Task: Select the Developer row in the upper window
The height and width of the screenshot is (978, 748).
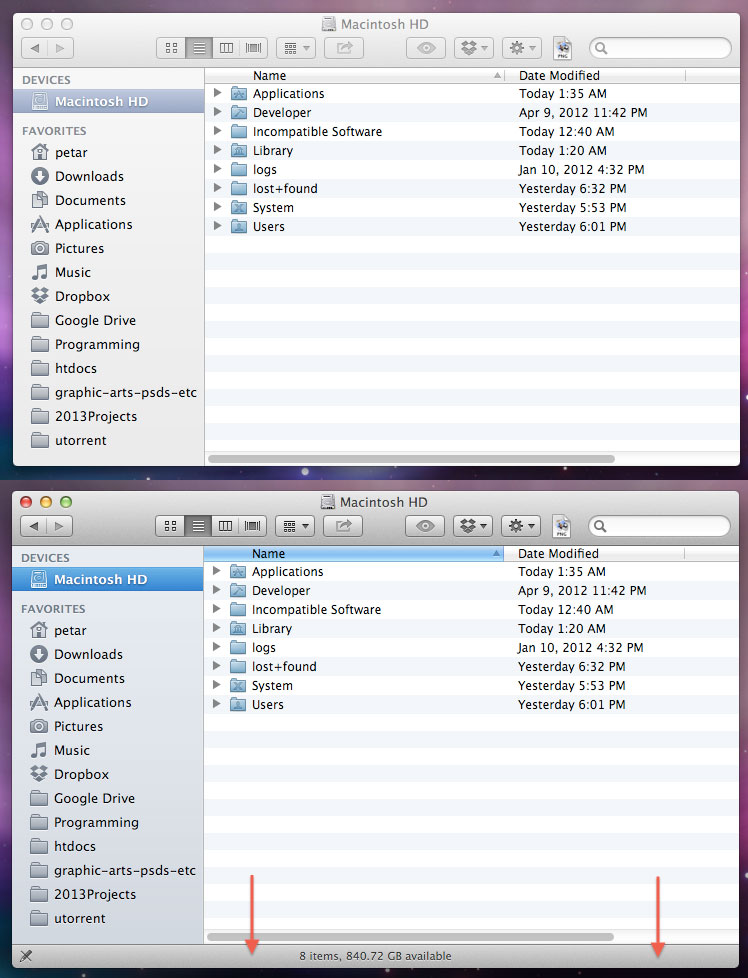Action: point(472,112)
